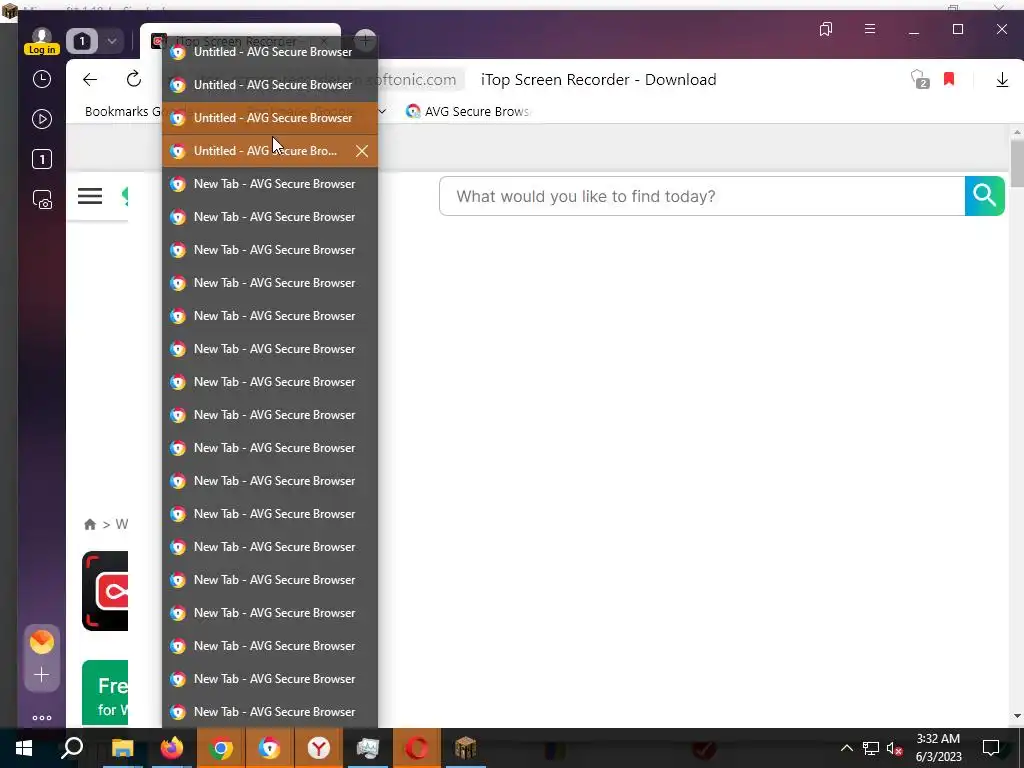Launch the screenshot tool in sidebar
Viewport: 1024px width, 768px height.
click(x=42, y=199)
